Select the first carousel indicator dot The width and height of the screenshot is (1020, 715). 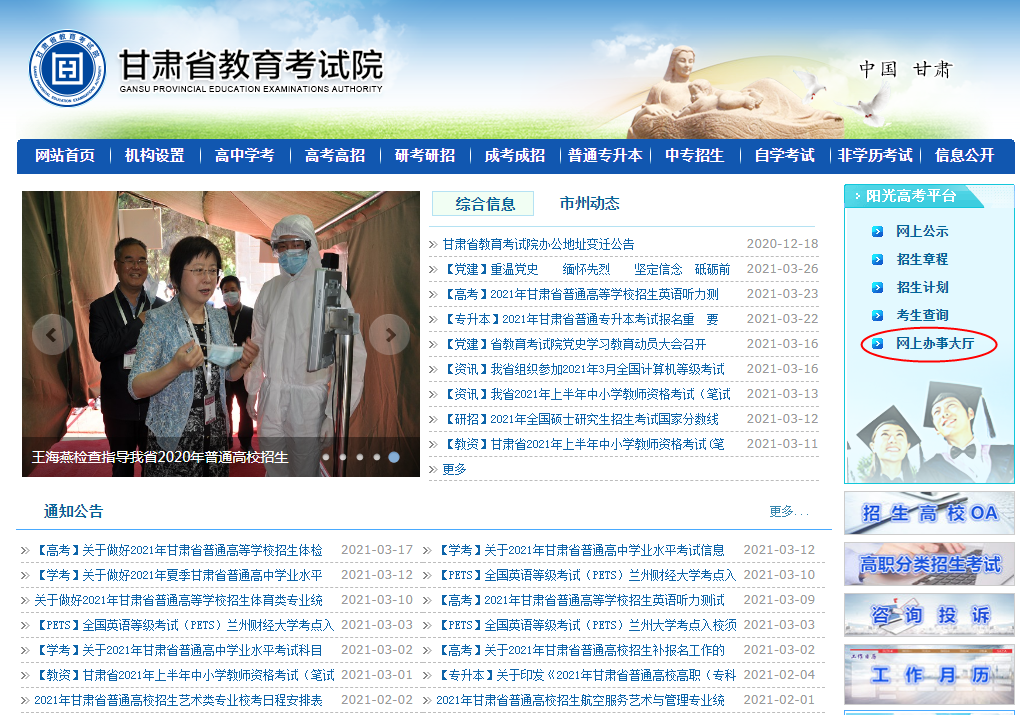(x=325, y=457)
